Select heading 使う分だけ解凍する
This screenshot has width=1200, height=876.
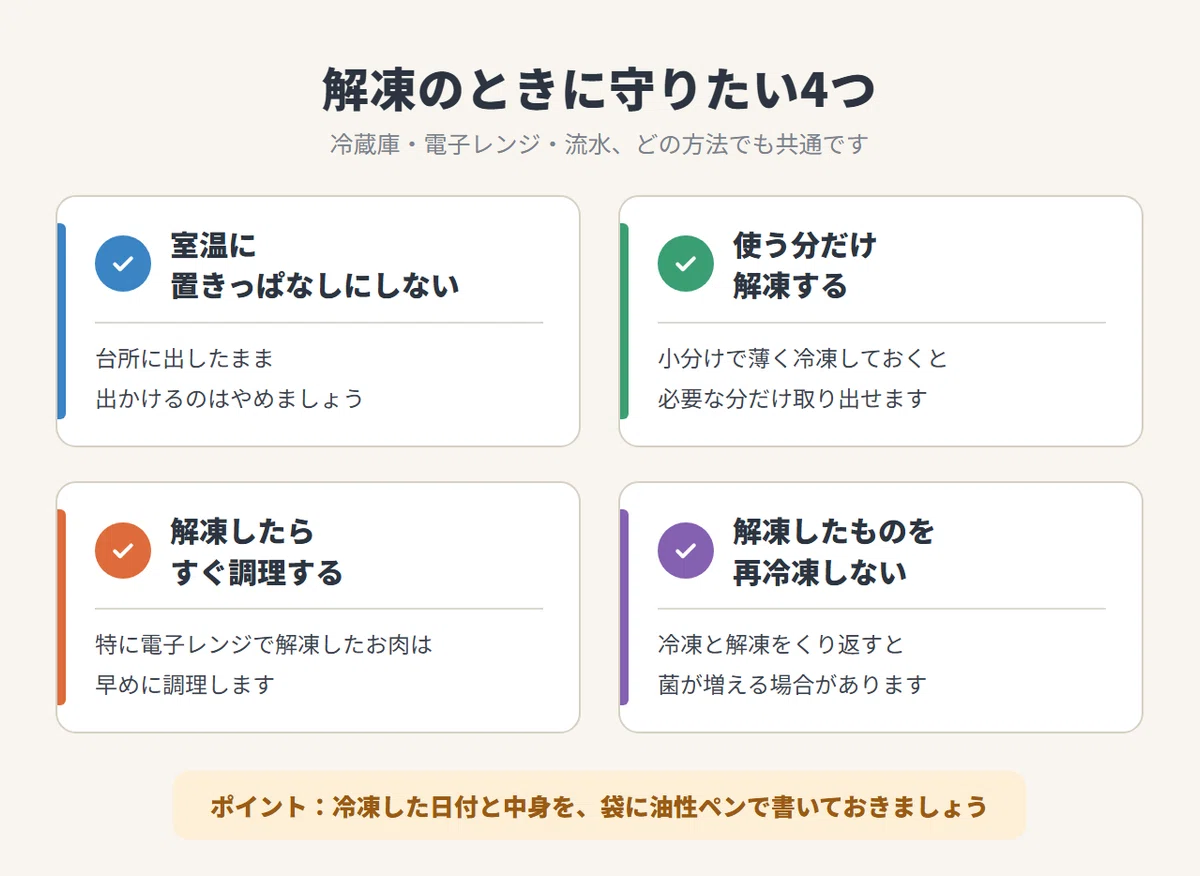805,265
